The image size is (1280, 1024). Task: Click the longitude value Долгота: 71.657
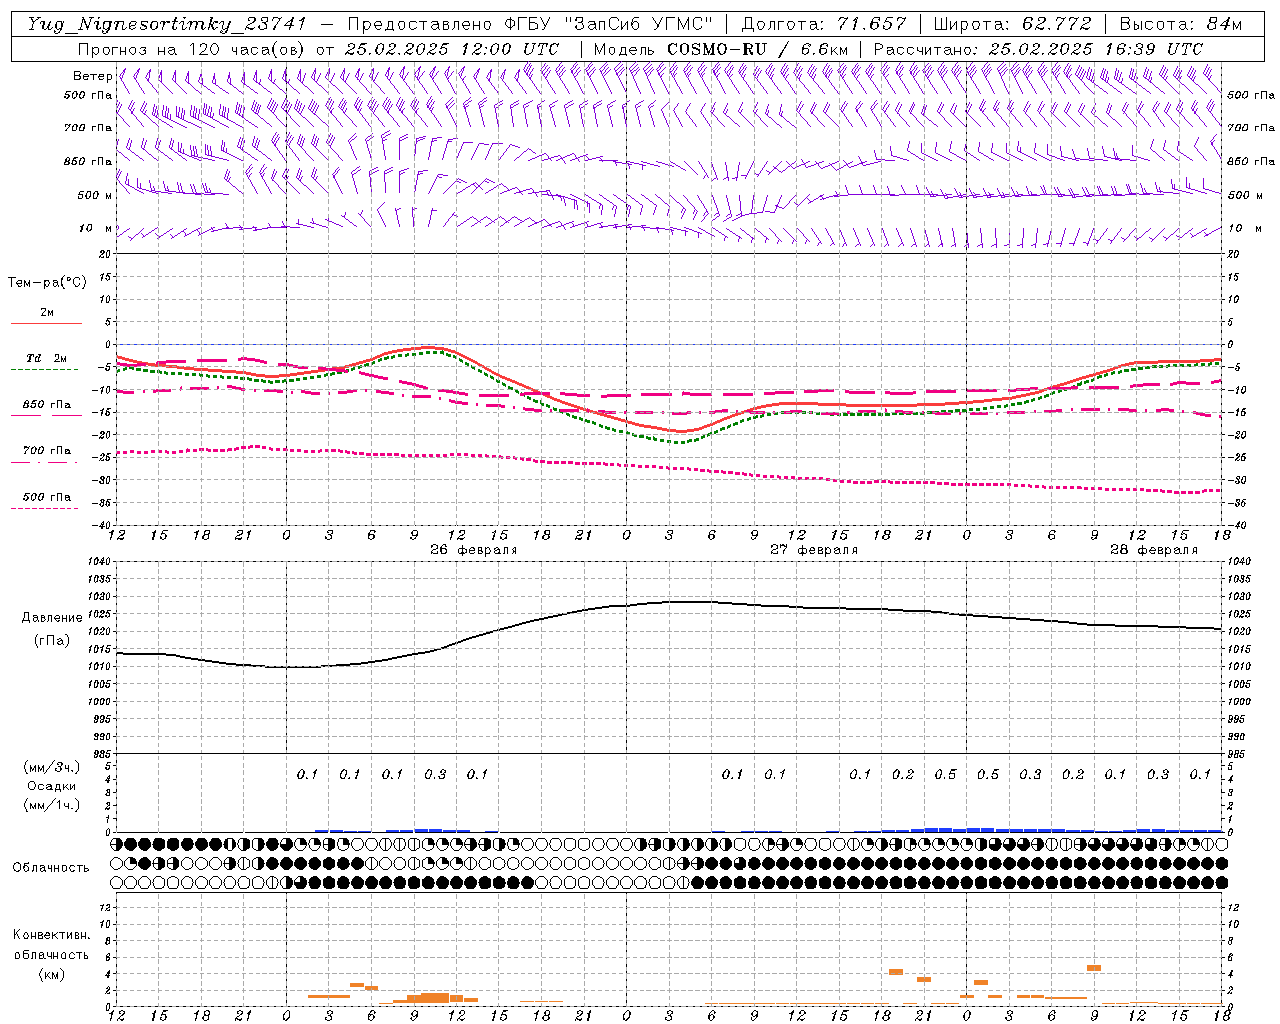824,24
